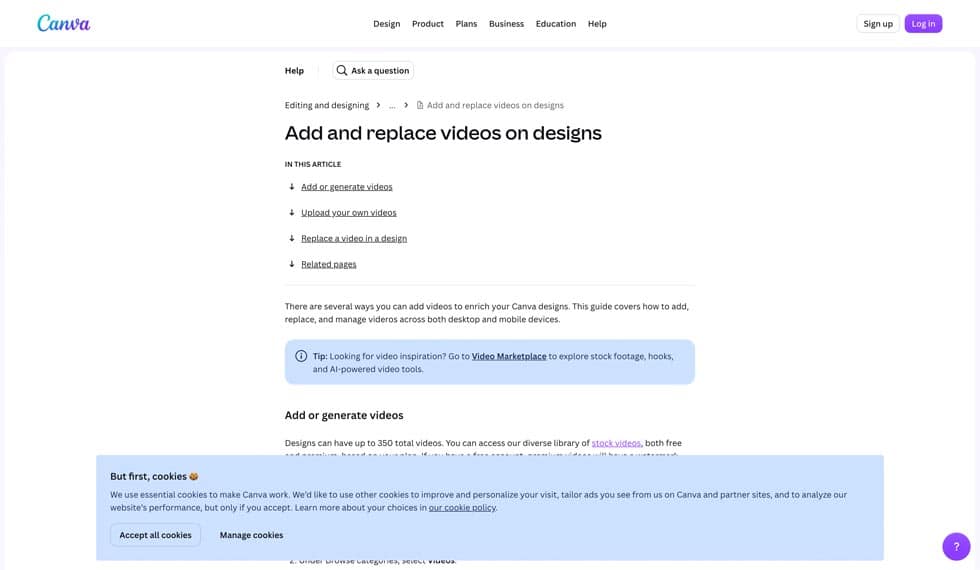
Task: Click the info icon in the Tip box
Action: [301, 356]
